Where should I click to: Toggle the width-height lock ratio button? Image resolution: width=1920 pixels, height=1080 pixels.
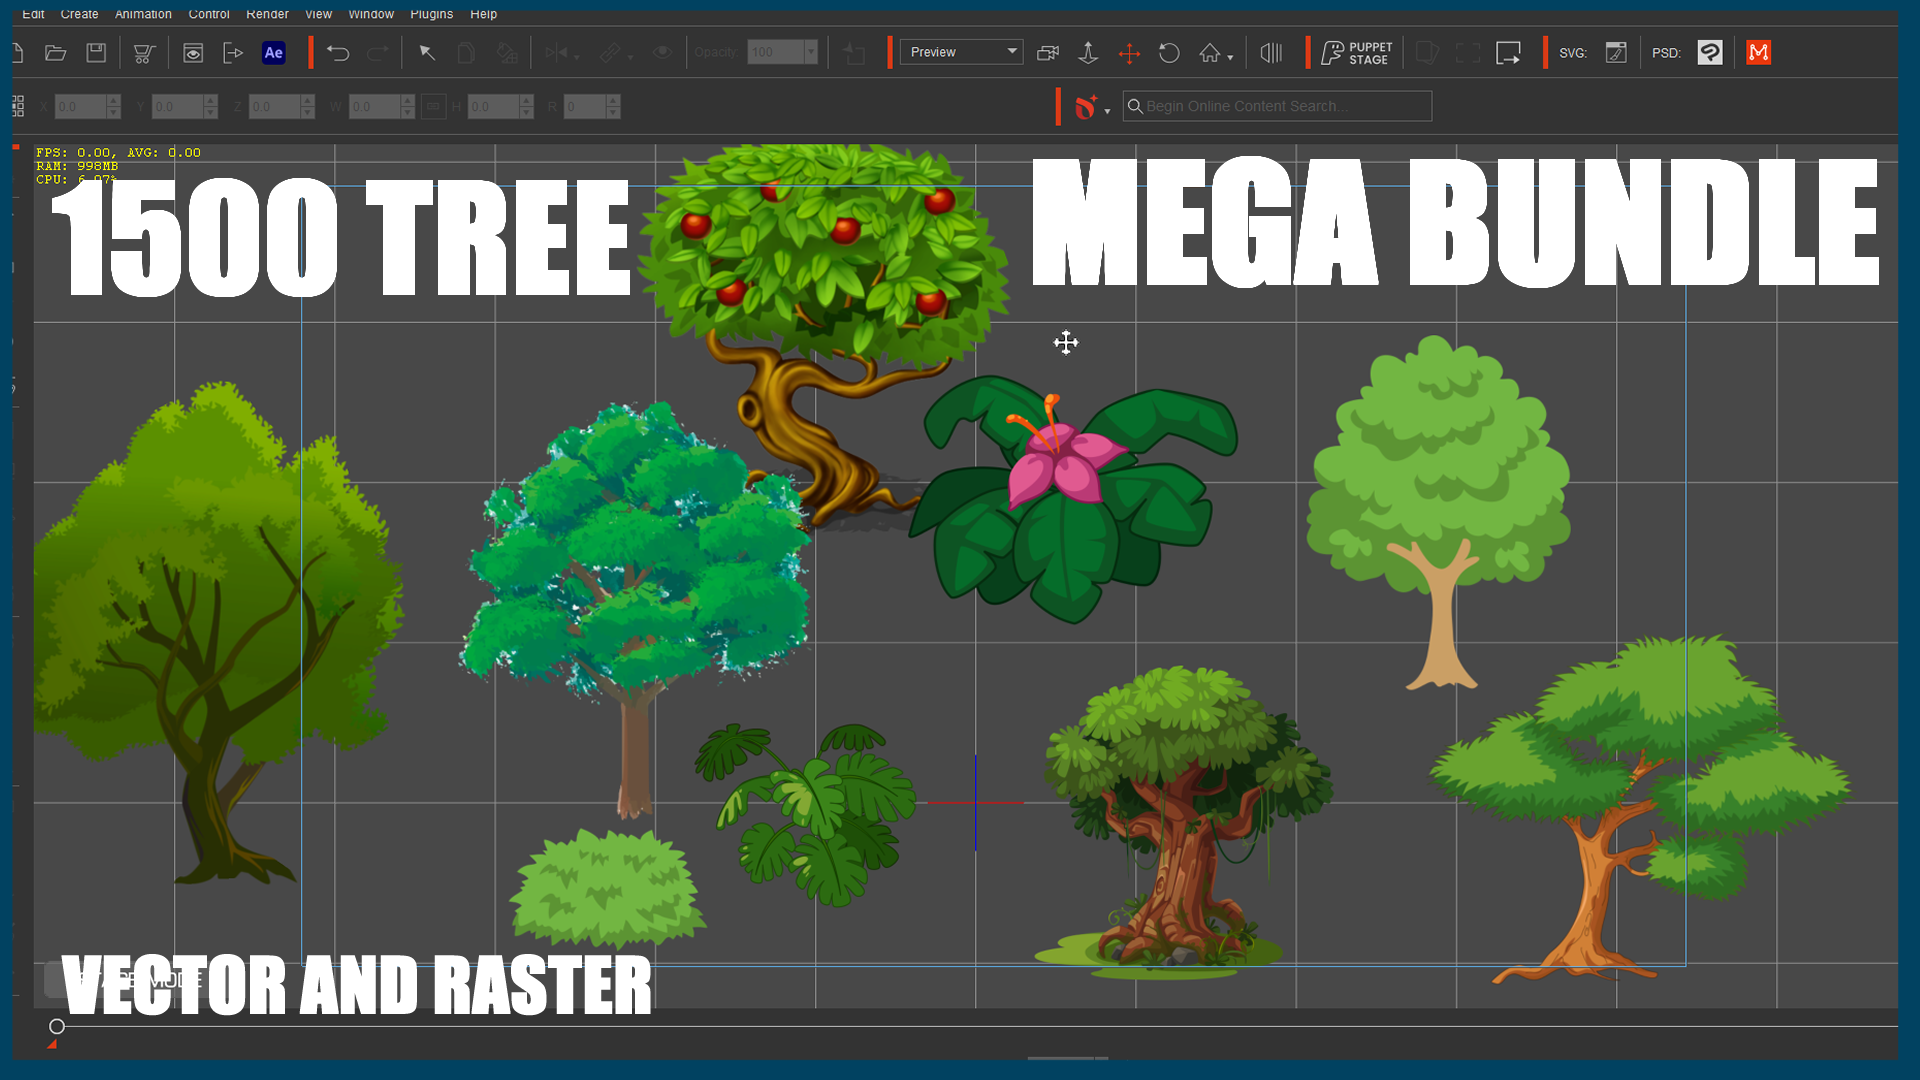(433, 106)
